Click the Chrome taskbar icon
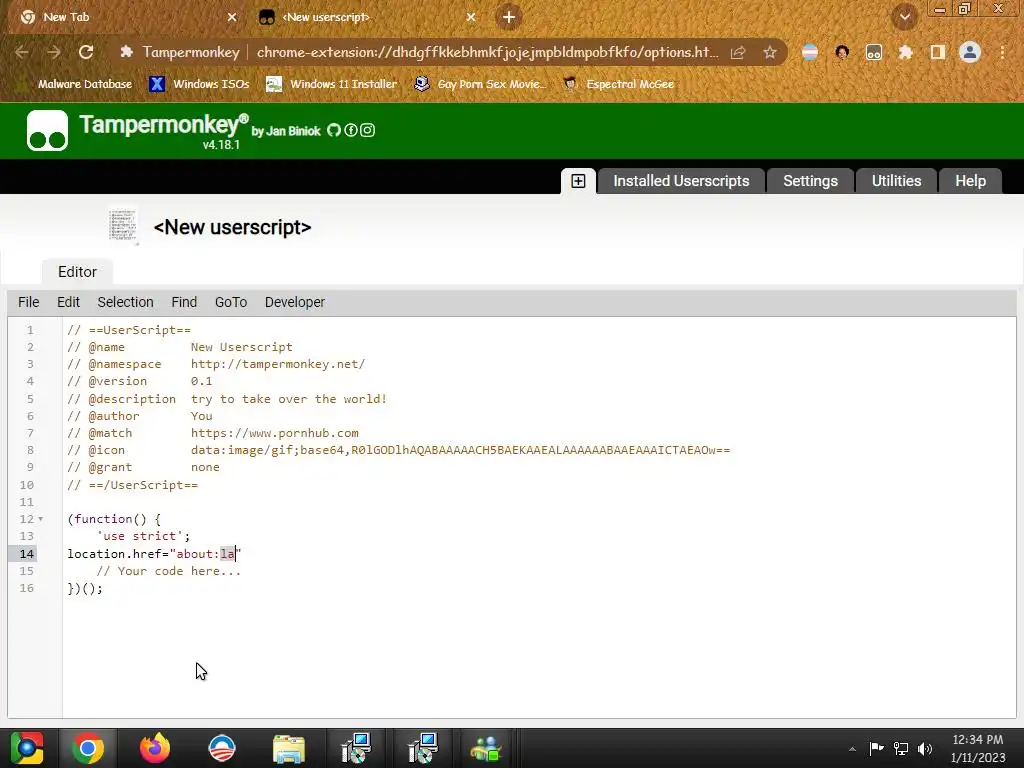 (88, 748)
